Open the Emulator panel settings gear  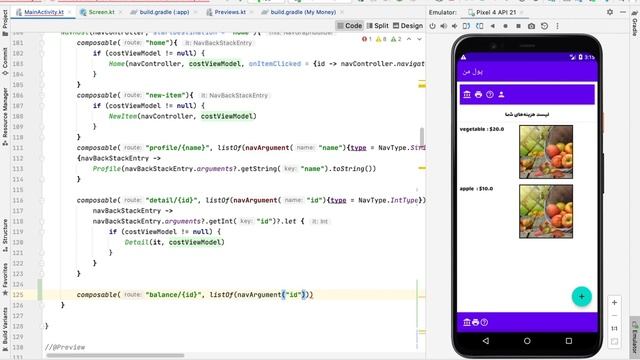pos(610,12)
